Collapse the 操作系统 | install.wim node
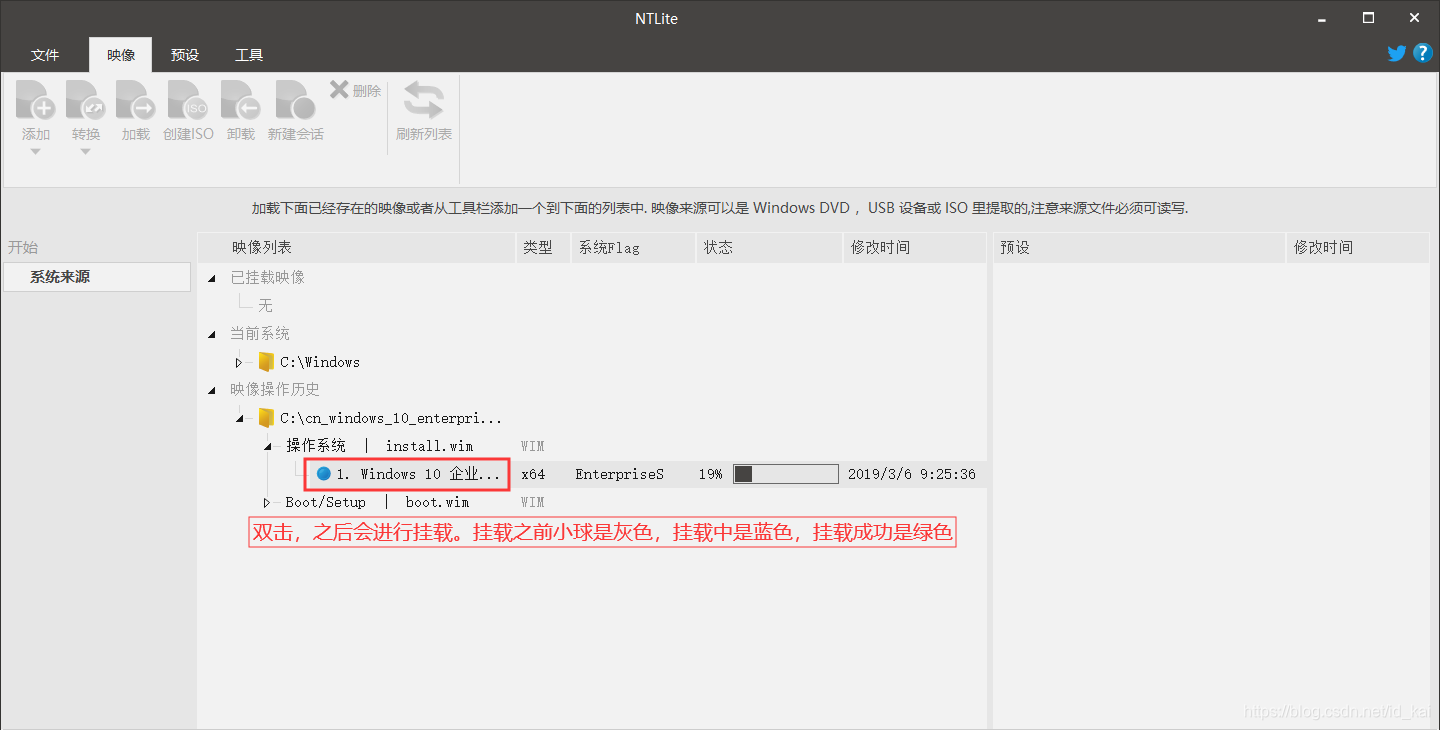1440x730 pixels. point(267,446)
